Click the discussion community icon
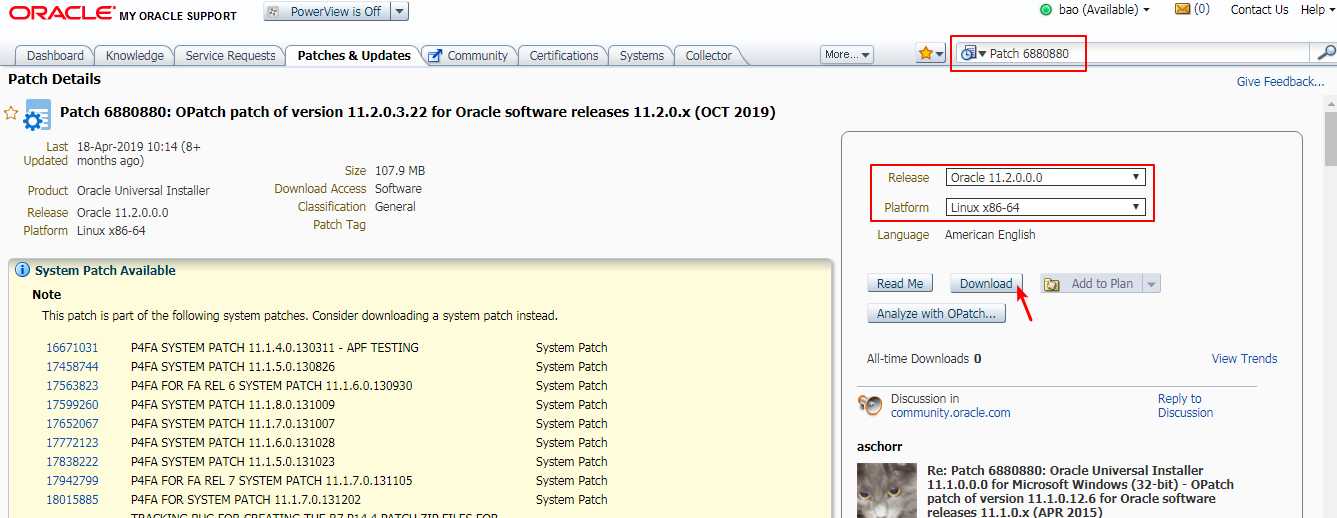Screen dimensions: 1337x518 [870, 405]
